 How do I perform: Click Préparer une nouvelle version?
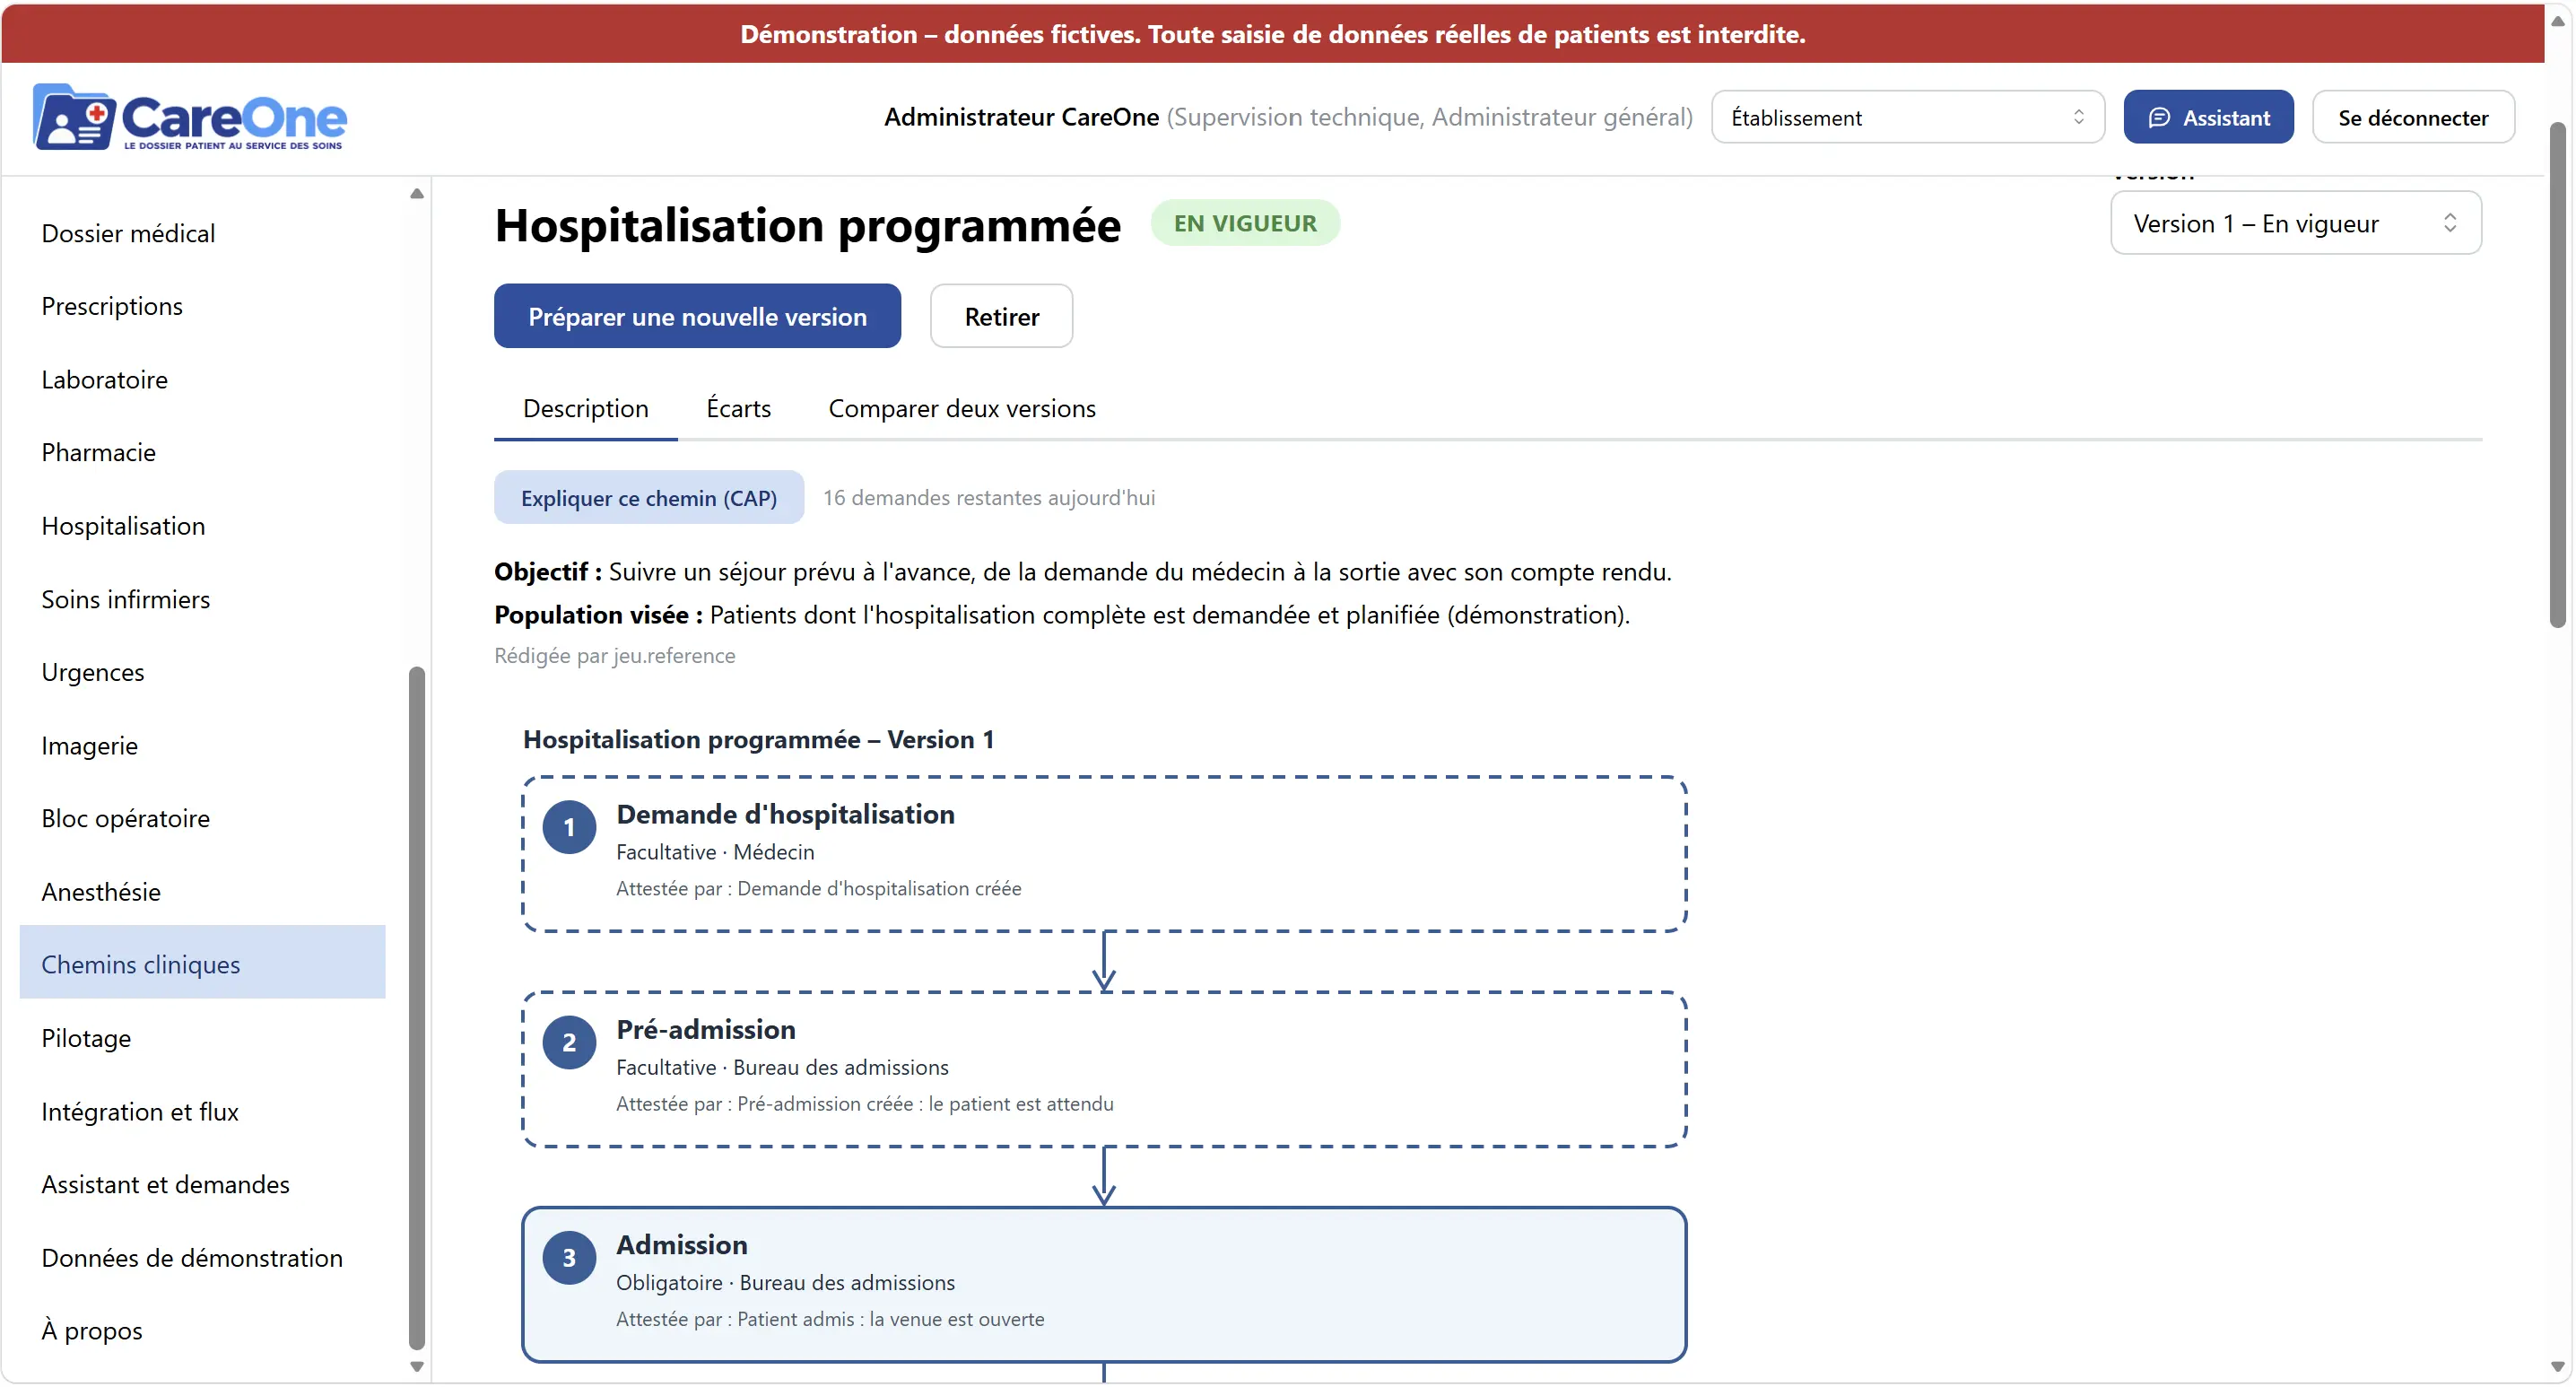coord(697,317)
